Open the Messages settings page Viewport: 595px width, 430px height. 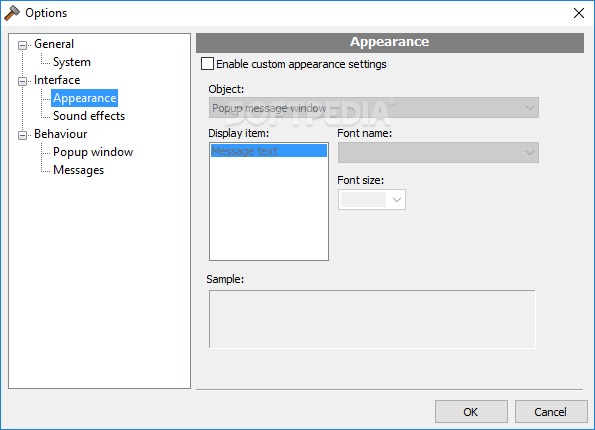tap(79, 170)
